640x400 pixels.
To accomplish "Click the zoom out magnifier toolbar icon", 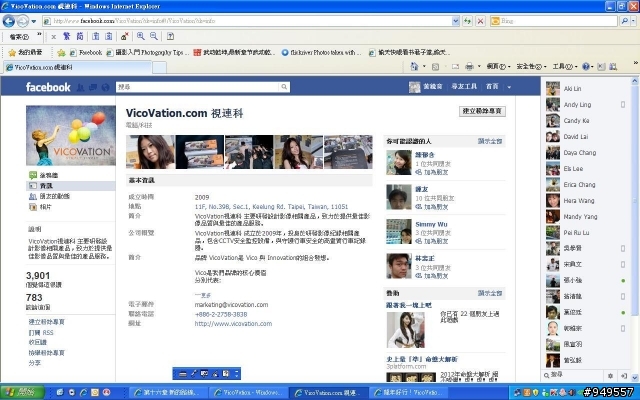I will [153, 36].
